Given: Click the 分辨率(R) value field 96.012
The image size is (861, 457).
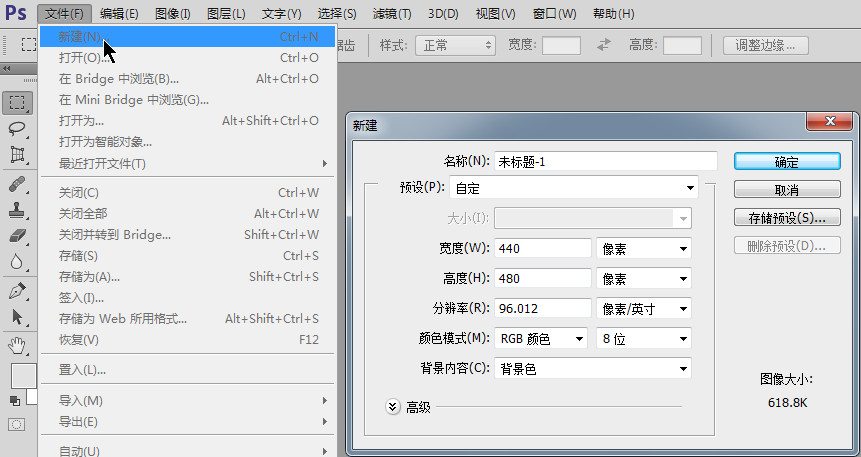Looking at the screenshot, I should pyautogui.click(x=543, y=309).
